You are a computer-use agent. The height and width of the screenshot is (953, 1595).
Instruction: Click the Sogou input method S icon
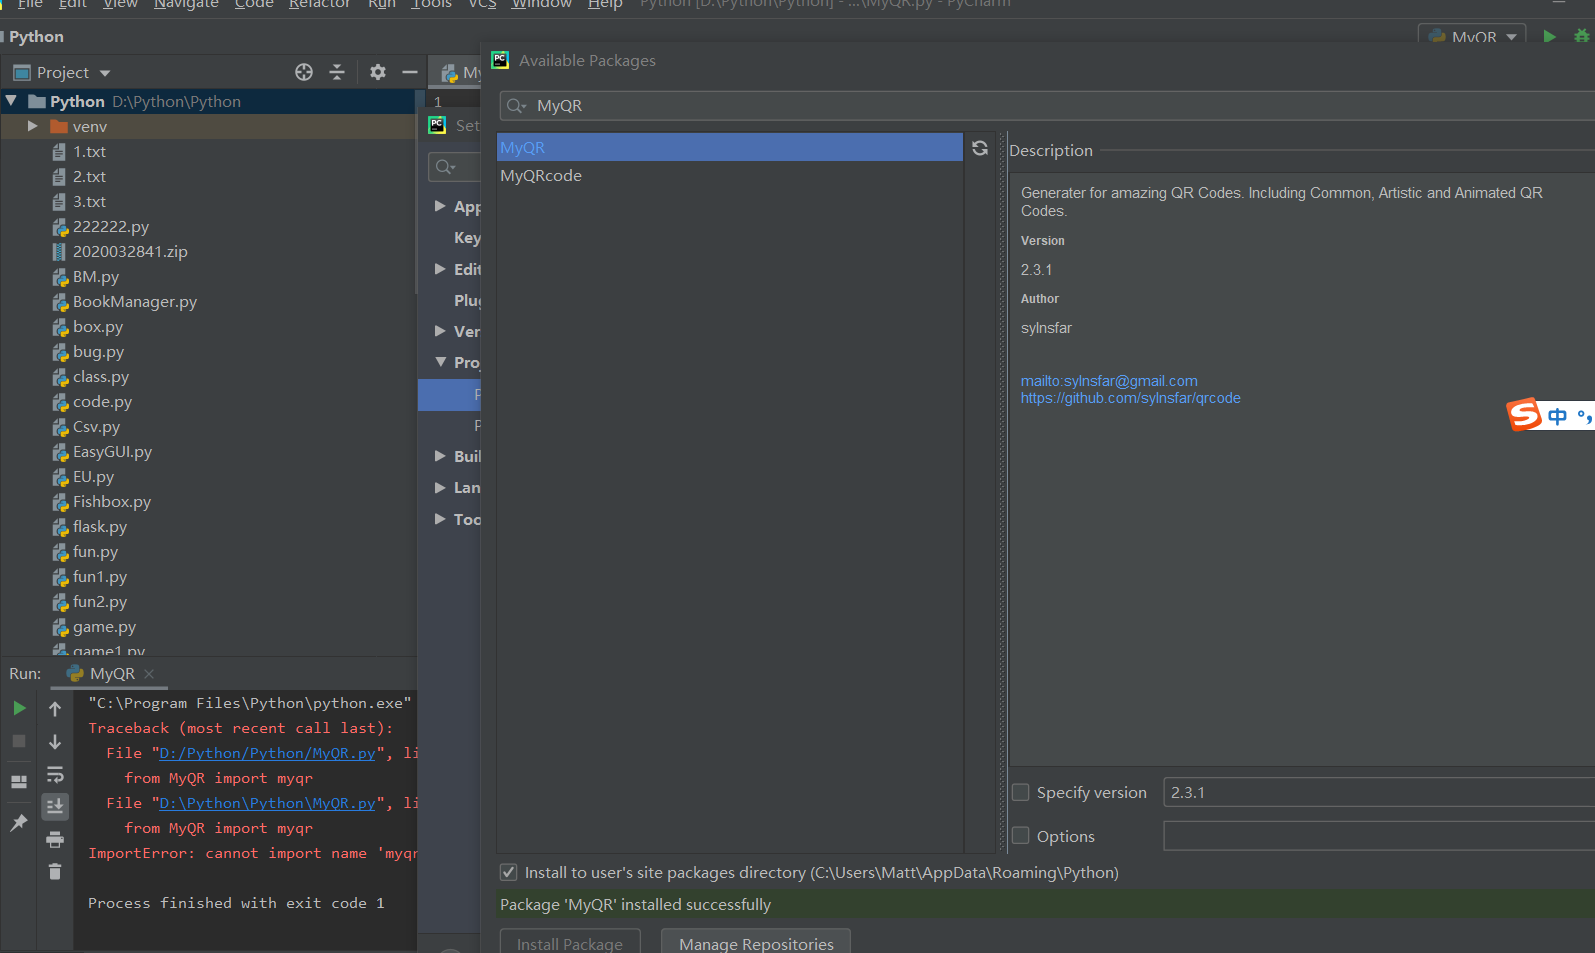1524,414
